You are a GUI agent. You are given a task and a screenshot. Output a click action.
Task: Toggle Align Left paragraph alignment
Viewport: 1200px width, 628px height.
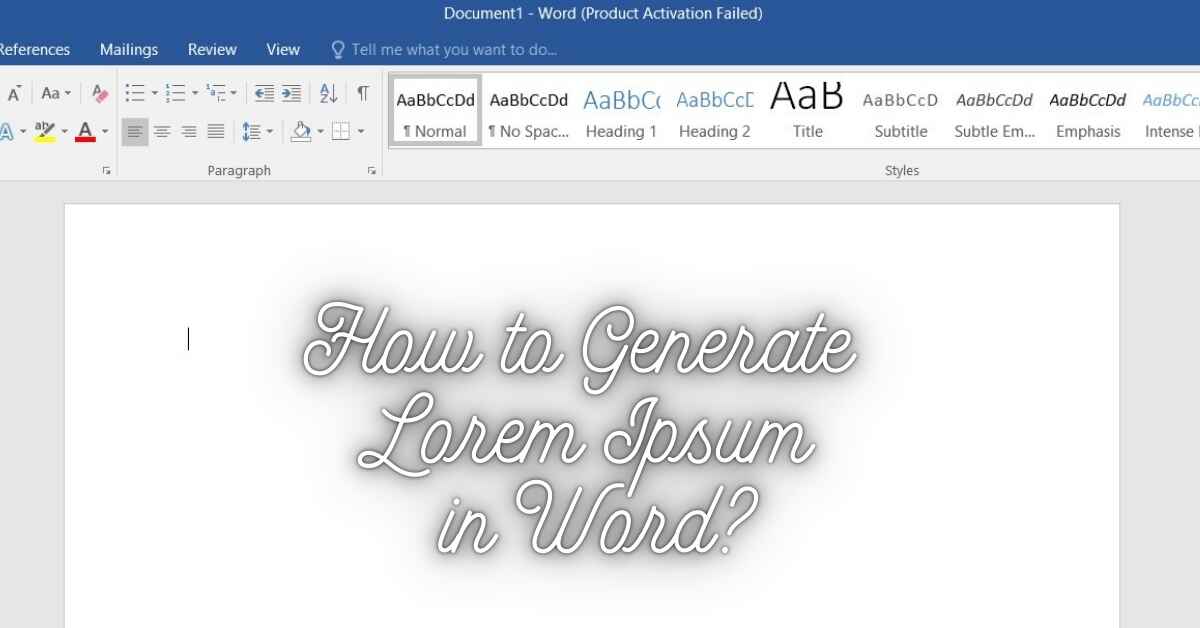click(135, 131)
